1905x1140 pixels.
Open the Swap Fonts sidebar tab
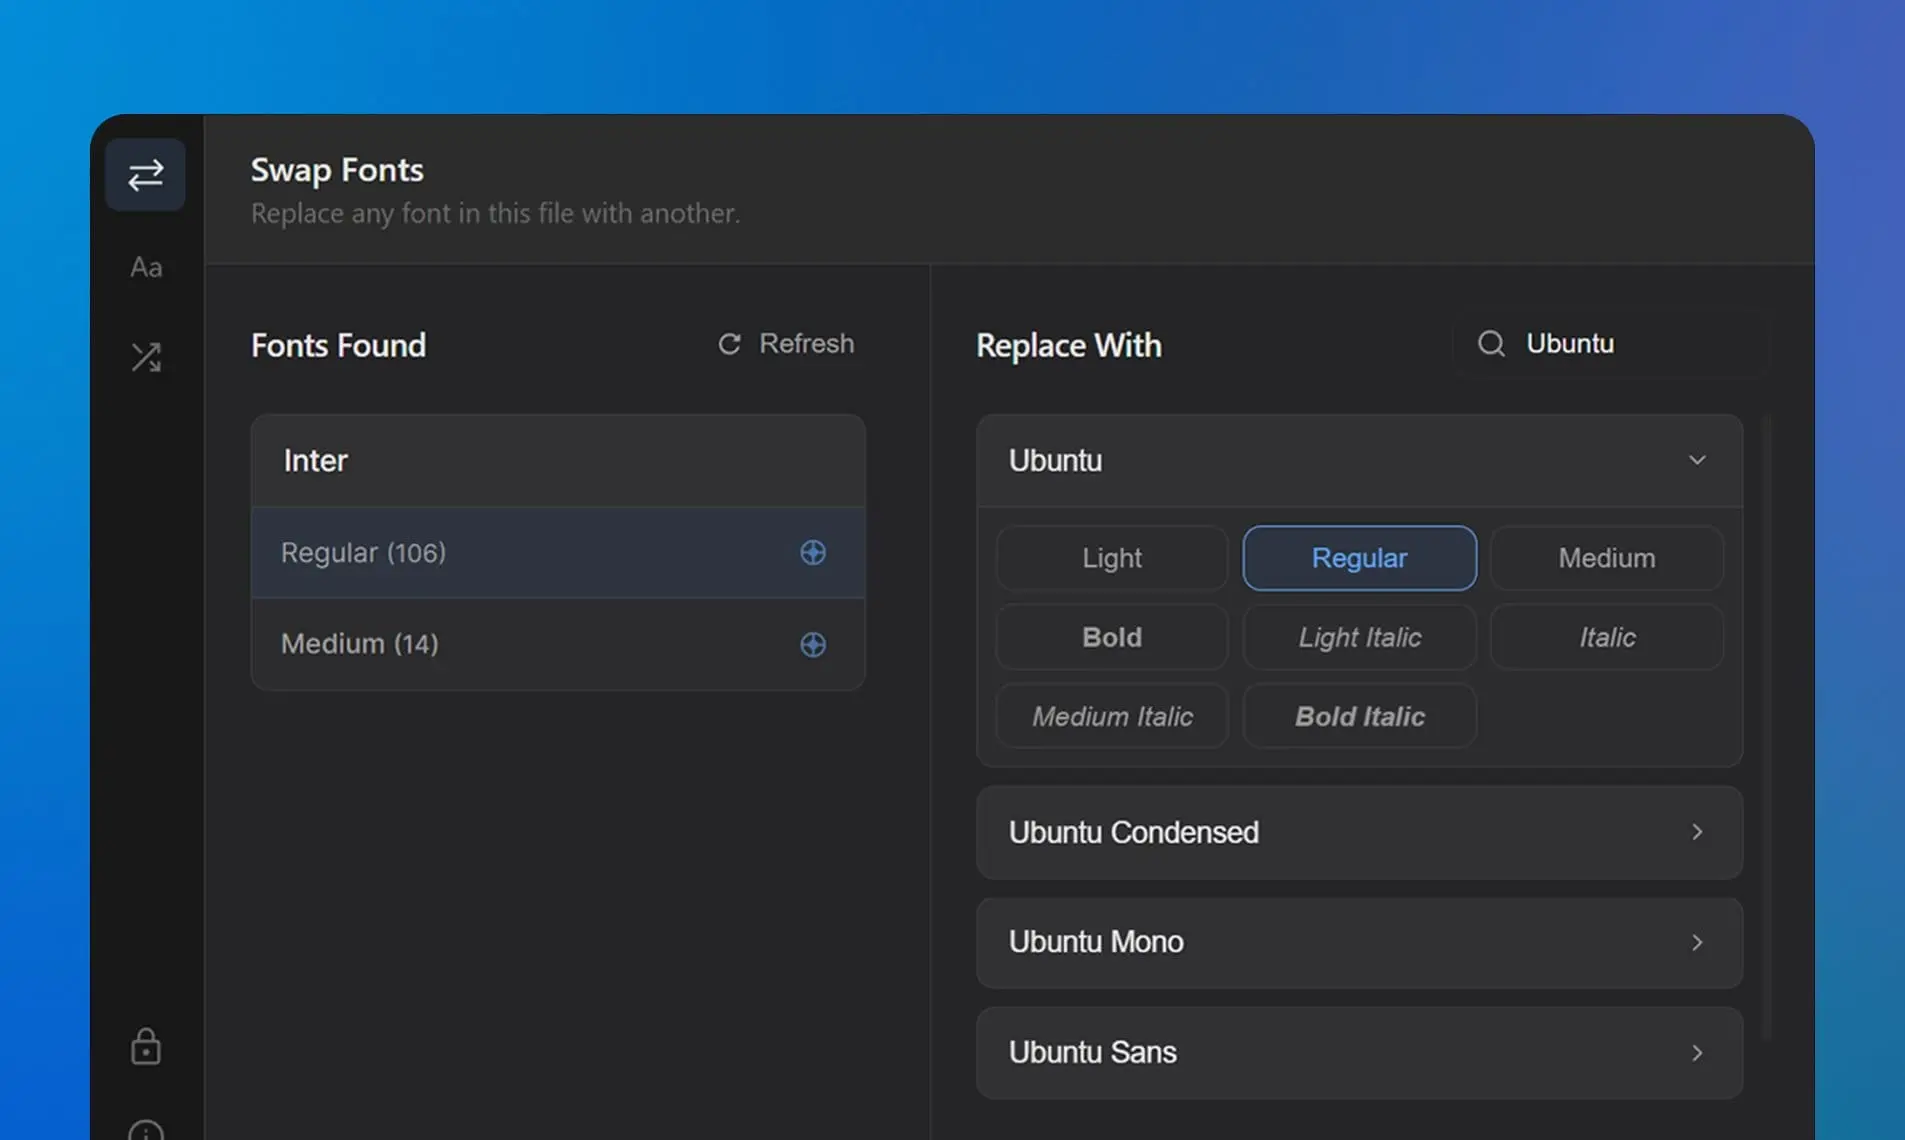145,175
